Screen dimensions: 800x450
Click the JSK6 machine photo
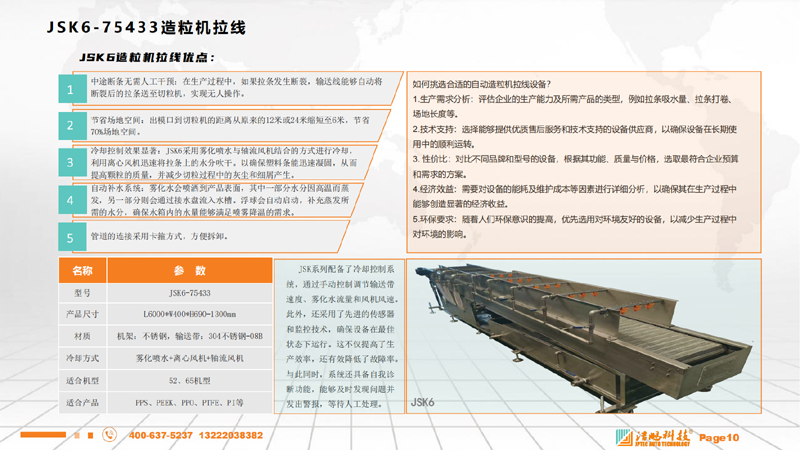[x=583, y=336]
